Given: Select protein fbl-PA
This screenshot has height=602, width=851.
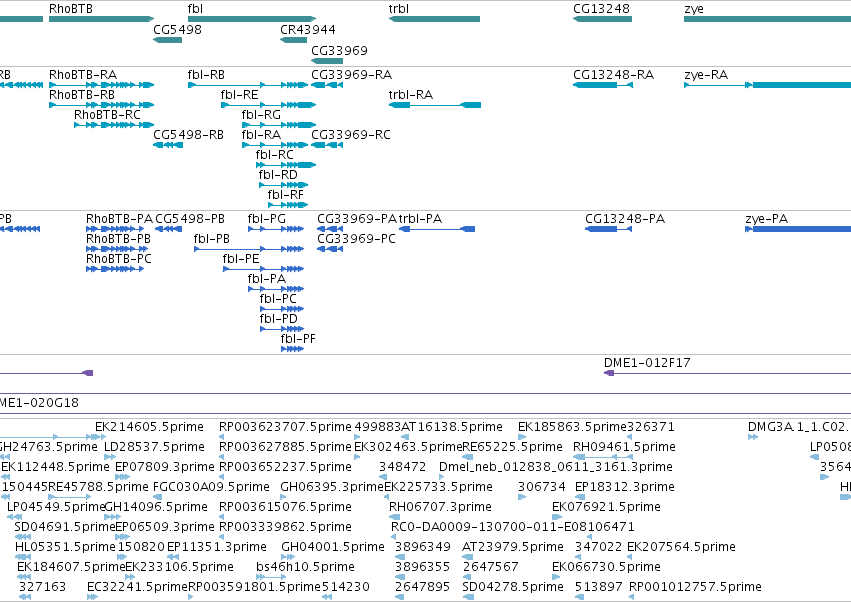Looking at the screenshot, I should tap(266, 279).
